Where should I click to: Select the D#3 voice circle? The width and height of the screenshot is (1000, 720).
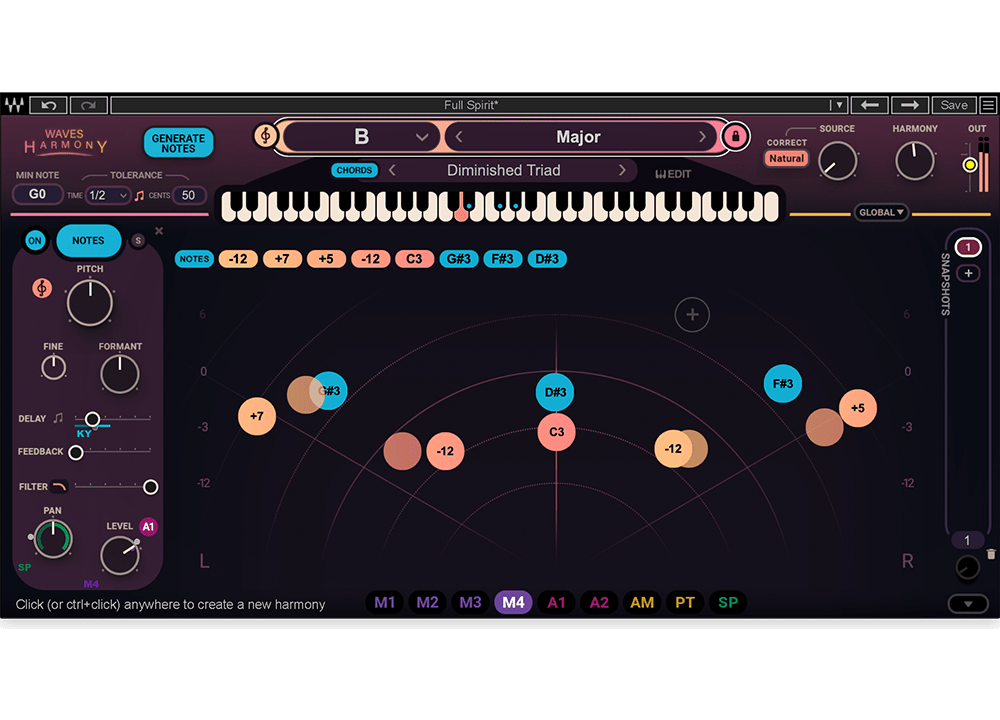[555, 392]
